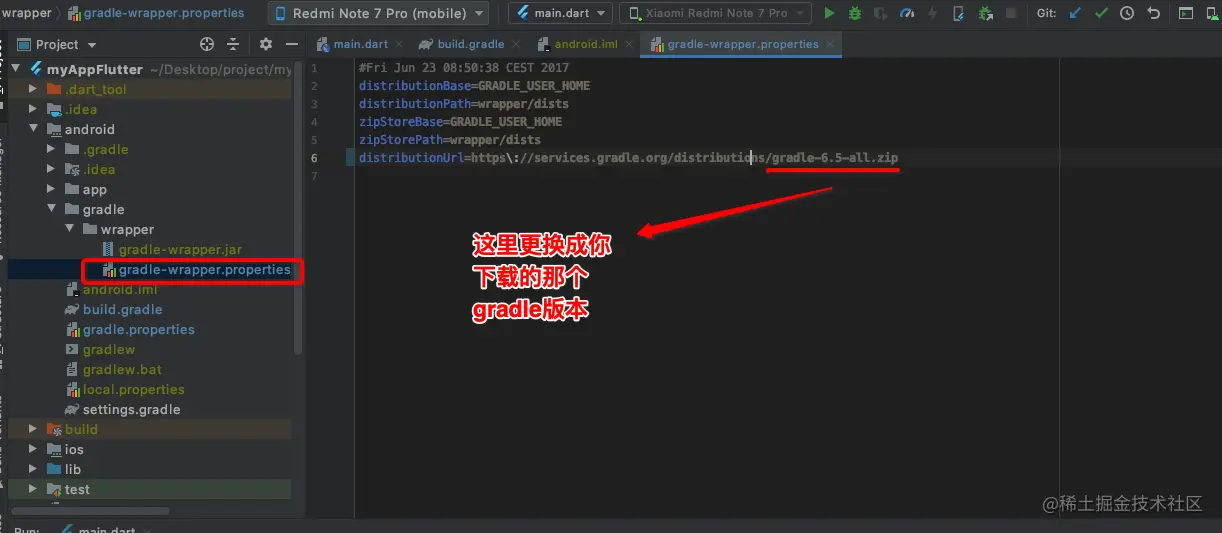Click the Flutter hot reload lightning icon
The image size is (1222, 533).
click(933, 14)
